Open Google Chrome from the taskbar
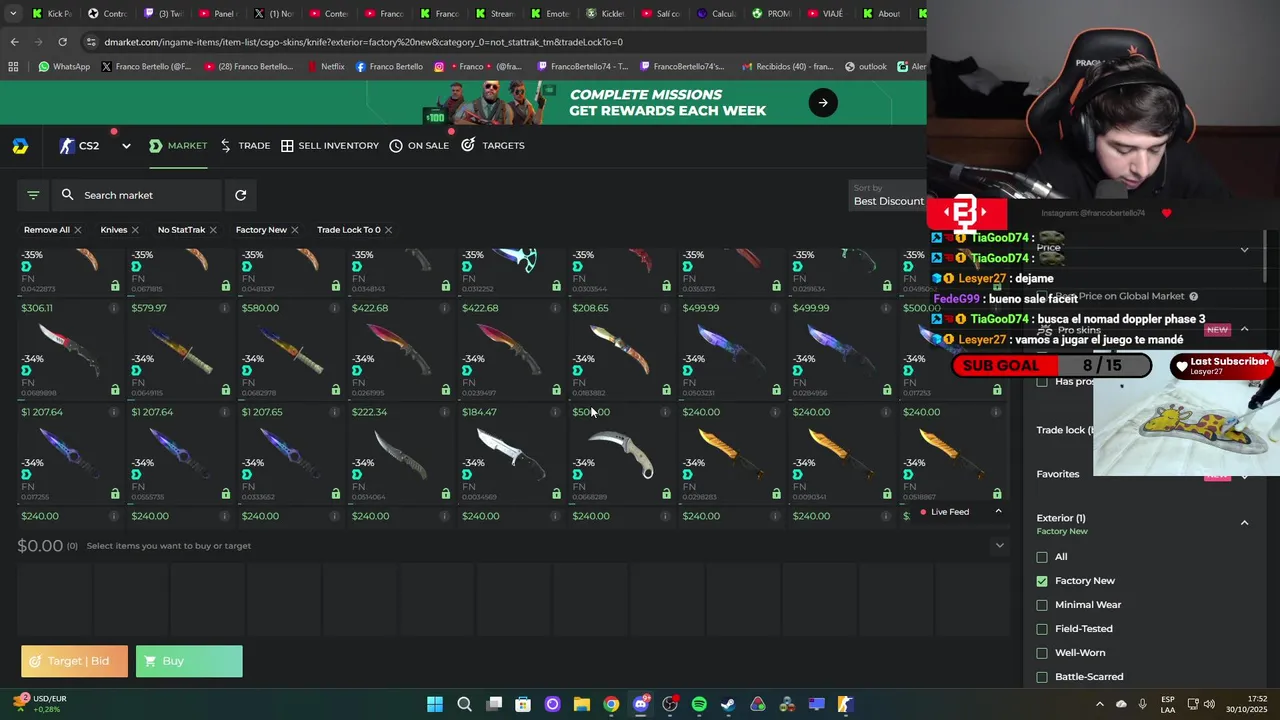This screenshot has height=720, width=1280. tap(611, 704)
